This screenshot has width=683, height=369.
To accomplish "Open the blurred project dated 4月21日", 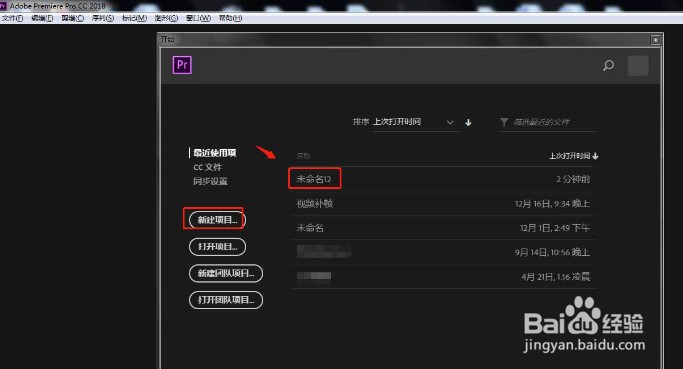I will [314, 276].
